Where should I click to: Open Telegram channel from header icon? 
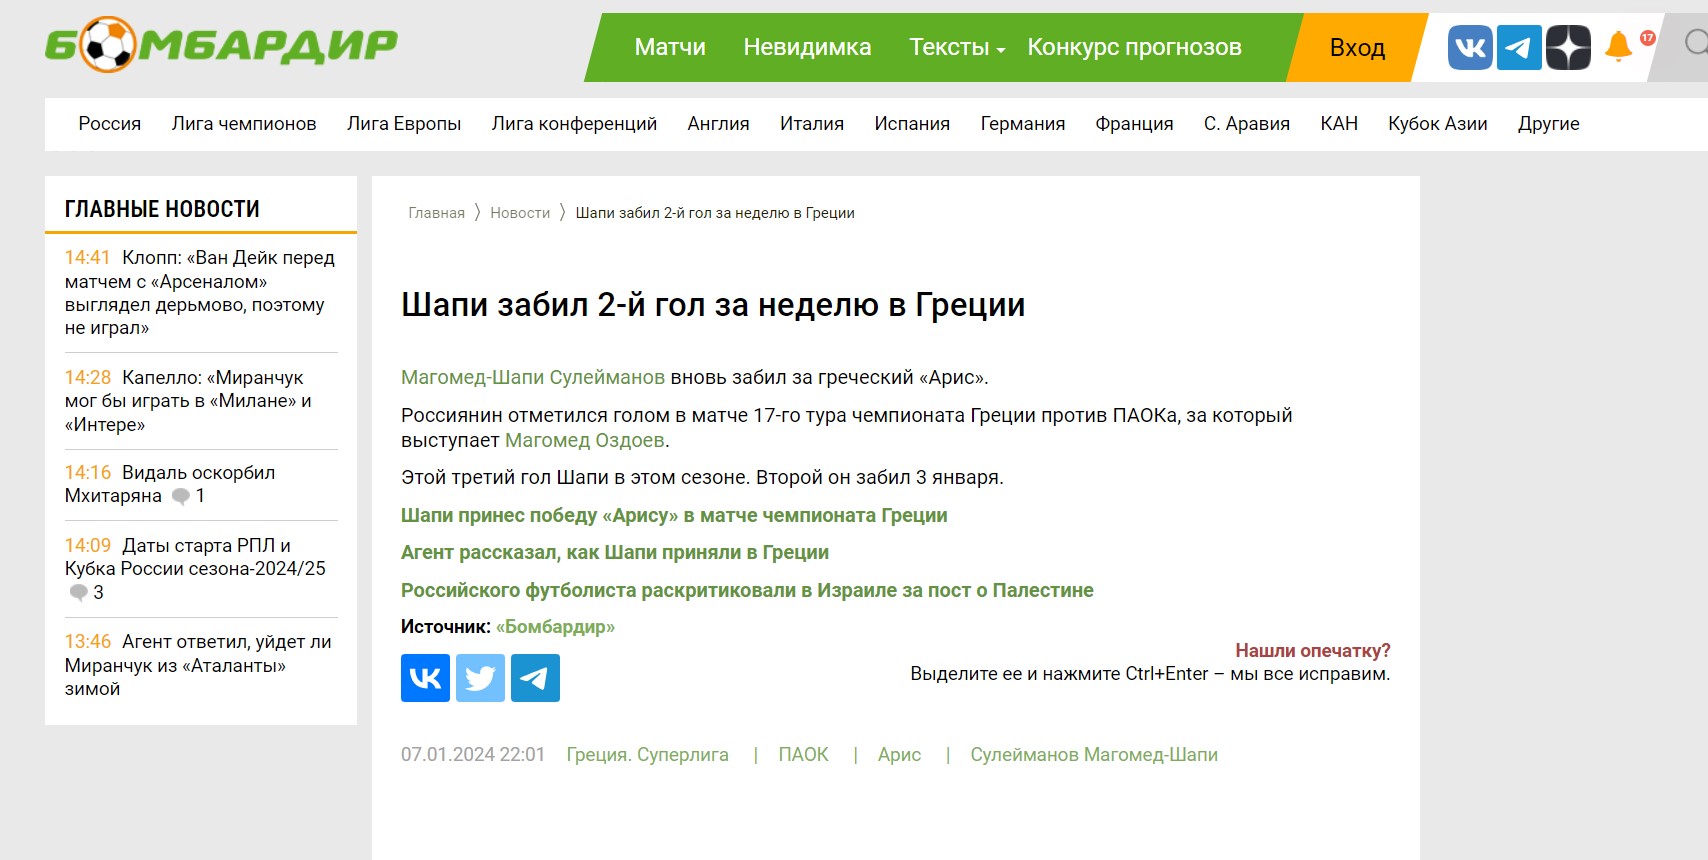[1518, 47]
